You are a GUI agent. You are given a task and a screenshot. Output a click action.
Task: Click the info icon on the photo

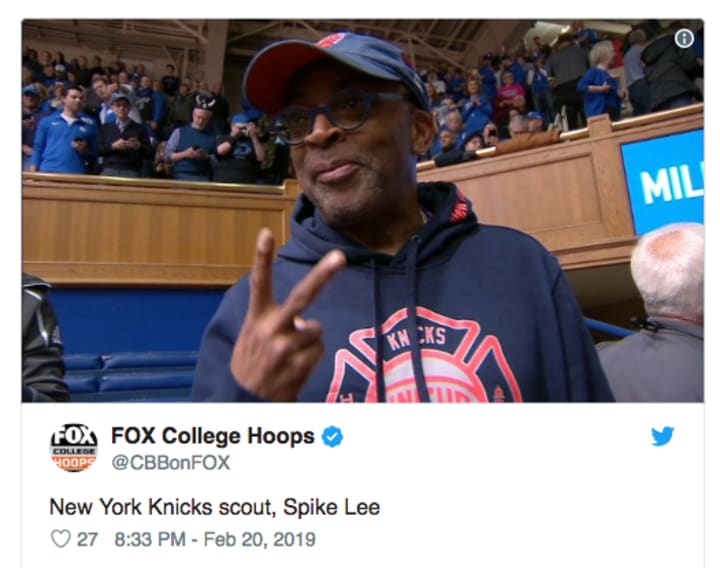[x=684, y=39]
